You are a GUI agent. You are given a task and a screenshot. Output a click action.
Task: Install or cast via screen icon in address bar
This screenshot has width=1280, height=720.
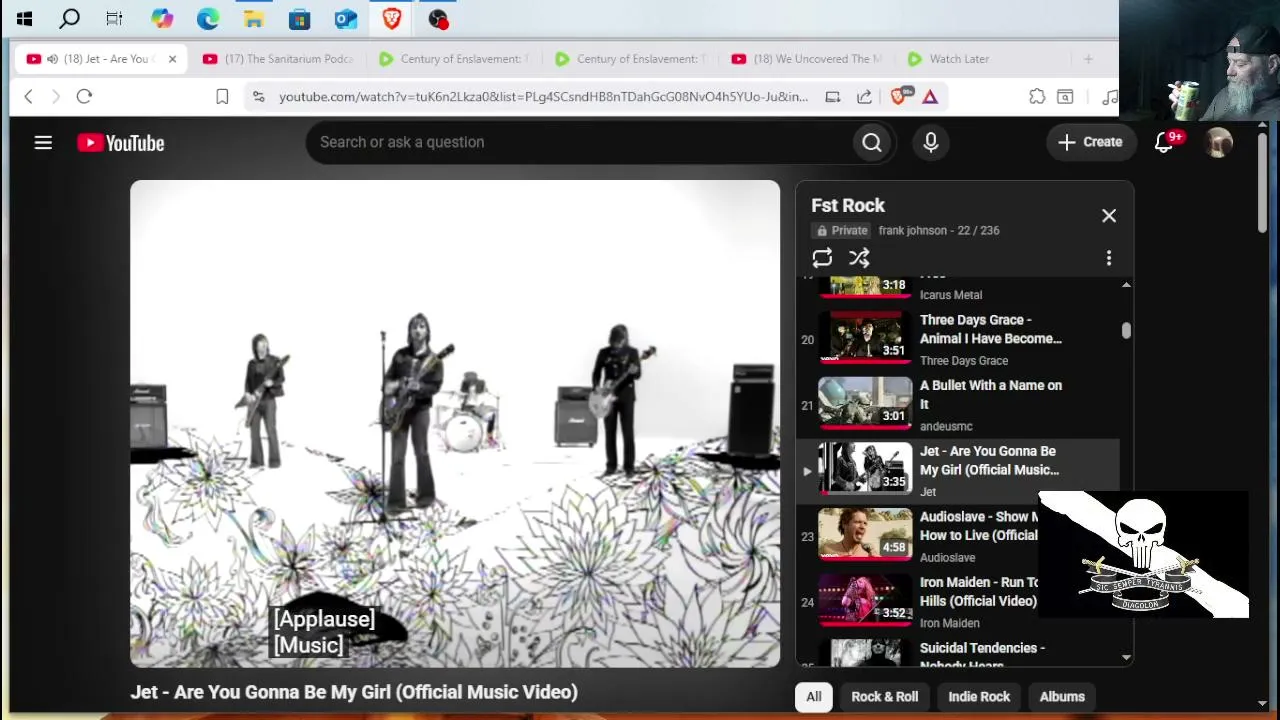832,96
